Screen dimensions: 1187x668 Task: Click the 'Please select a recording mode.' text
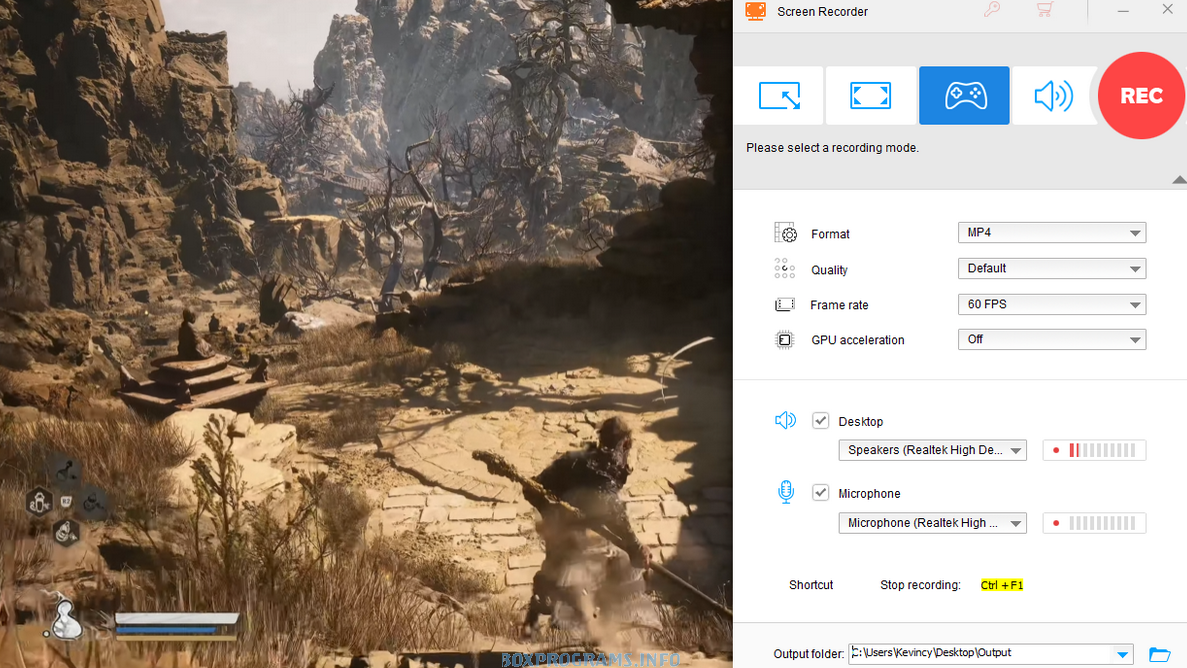click(x=833, y=148)
